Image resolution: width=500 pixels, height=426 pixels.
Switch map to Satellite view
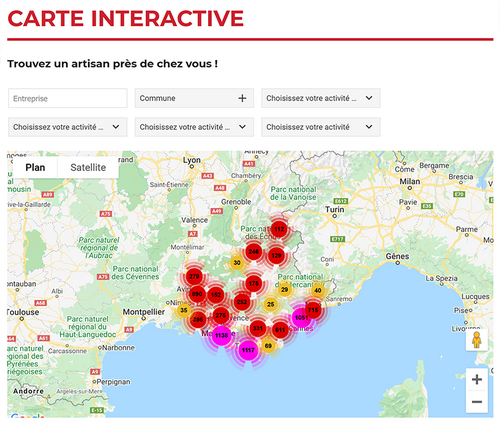(x=88, y=168)
